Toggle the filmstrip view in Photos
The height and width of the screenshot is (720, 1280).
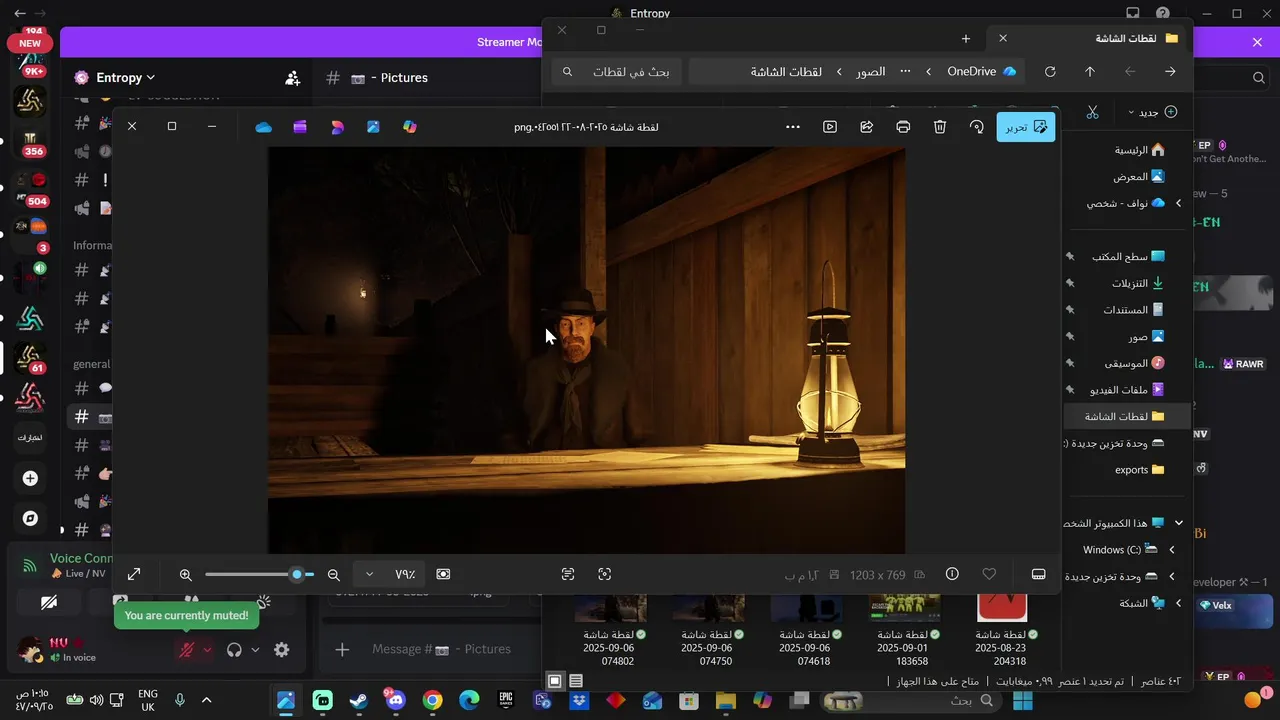click(1038, 574)
